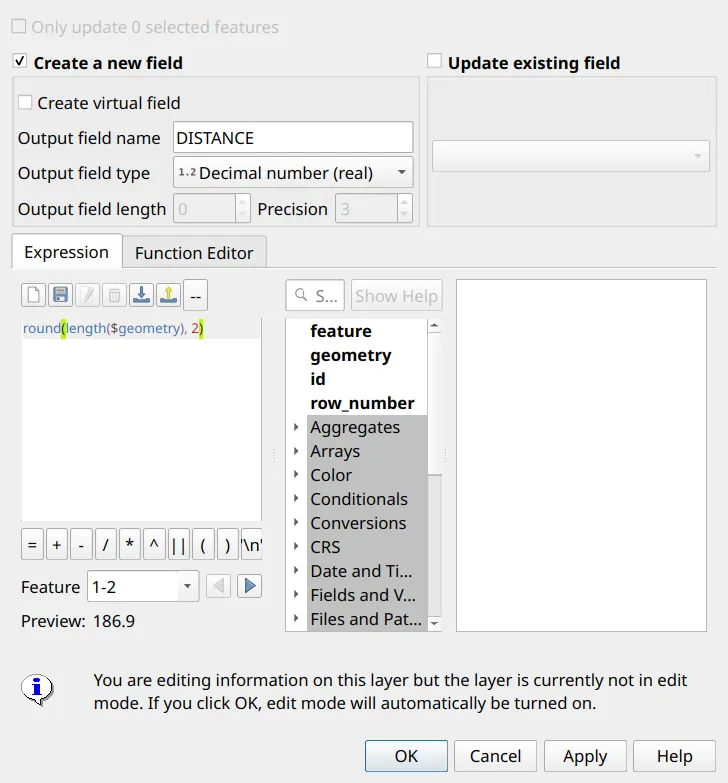Insert the newline '\n' operator

252,544
